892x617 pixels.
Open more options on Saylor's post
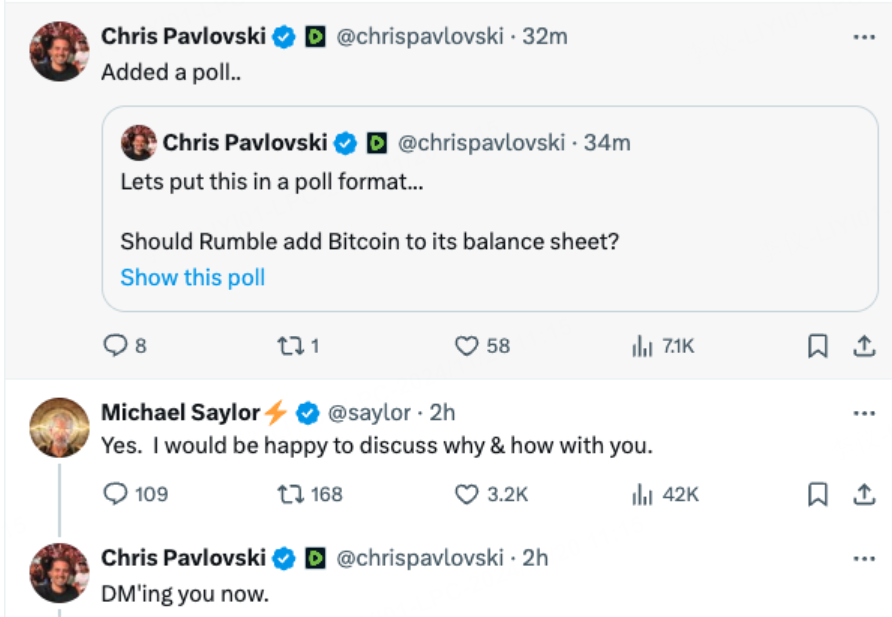tap(864, 413)
